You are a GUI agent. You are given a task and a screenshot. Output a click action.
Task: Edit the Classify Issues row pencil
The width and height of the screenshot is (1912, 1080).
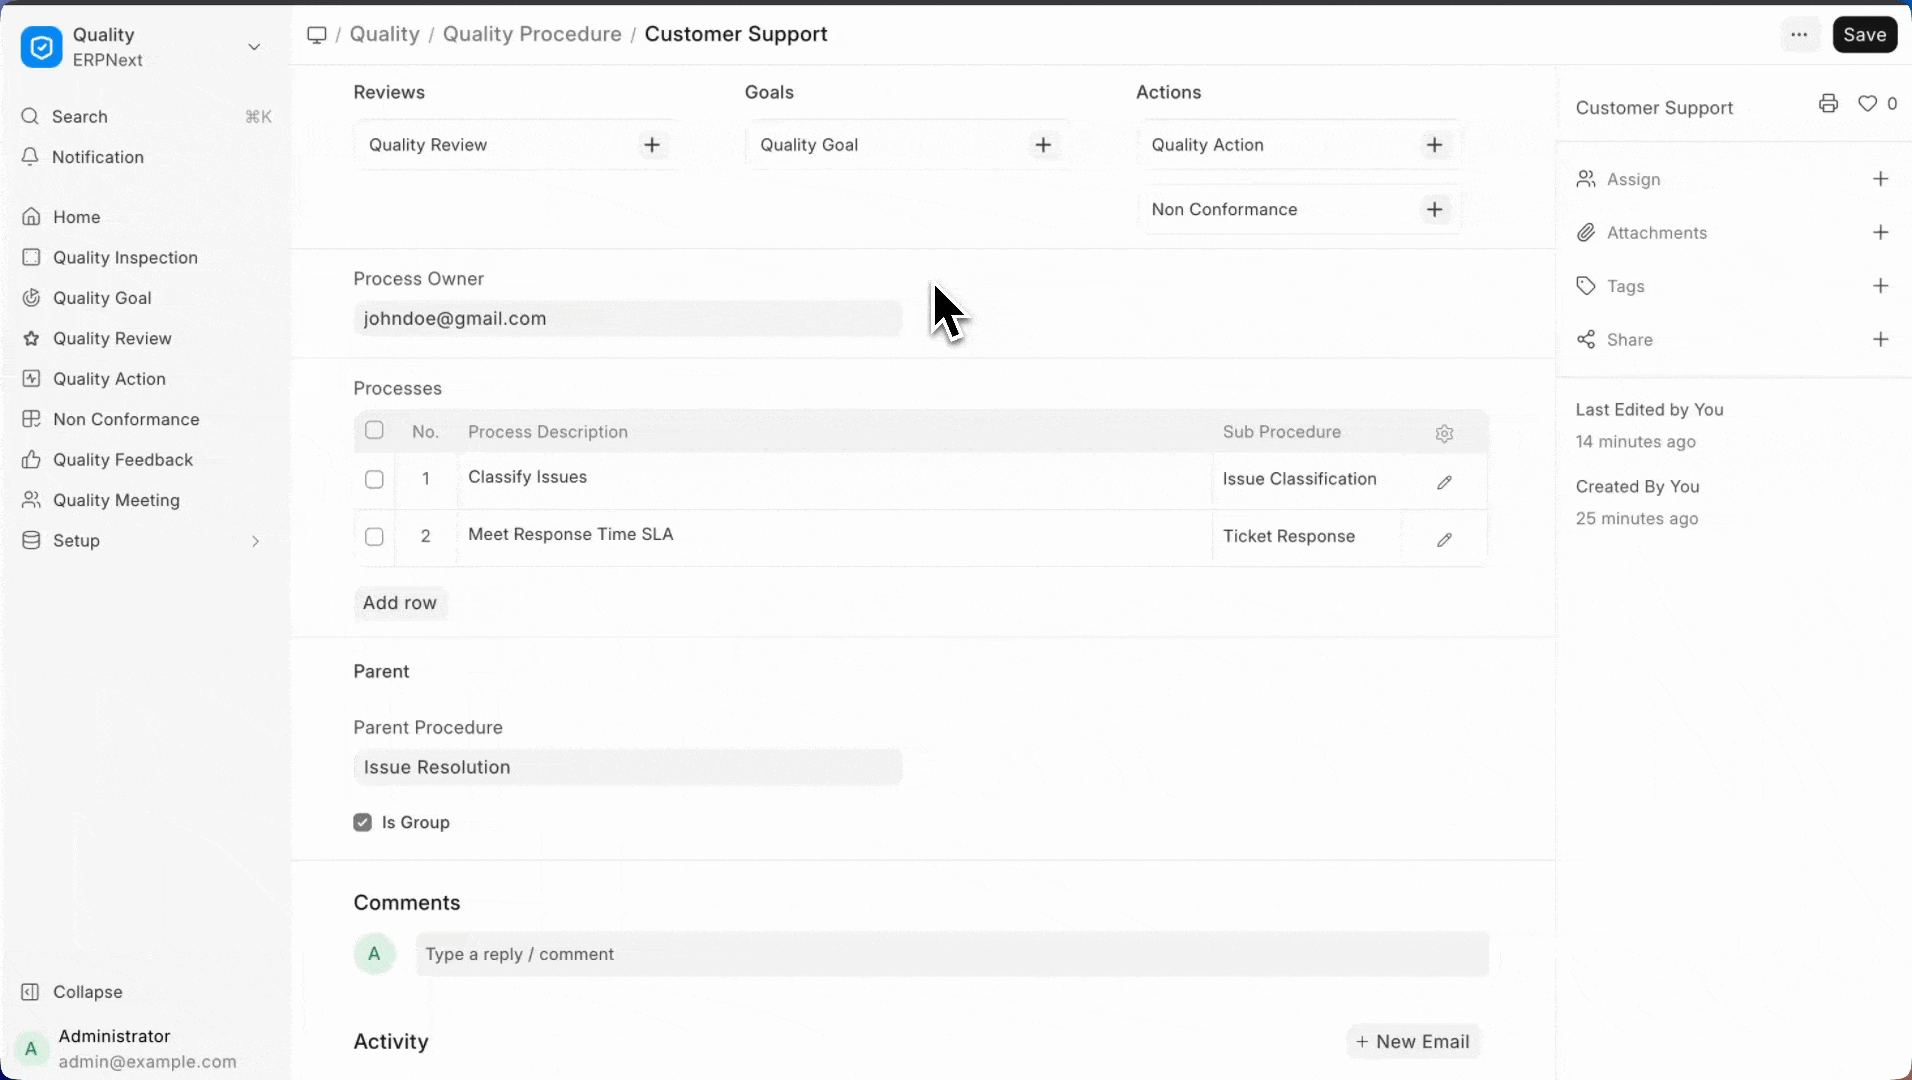pyautogui.click(x=1444, y=482)
